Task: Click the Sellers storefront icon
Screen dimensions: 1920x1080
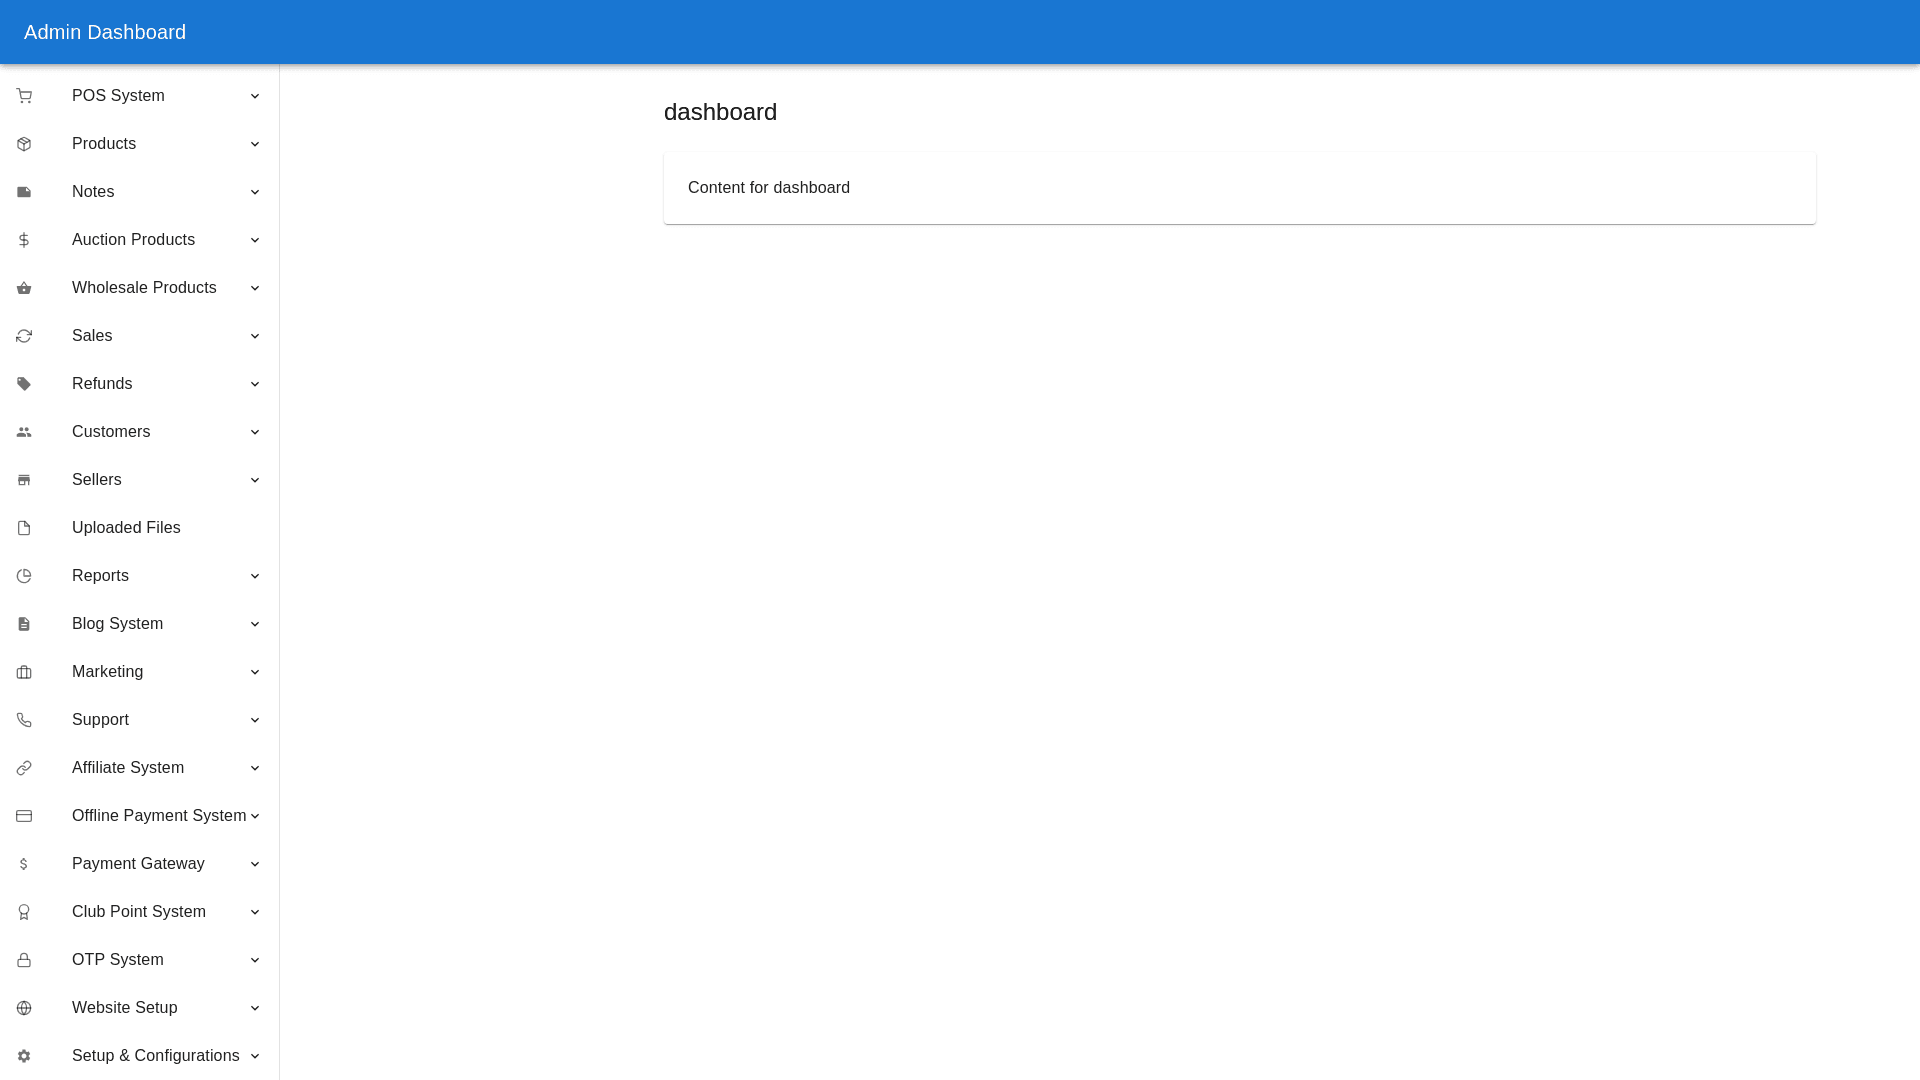Action: click(x=24, y=480)
